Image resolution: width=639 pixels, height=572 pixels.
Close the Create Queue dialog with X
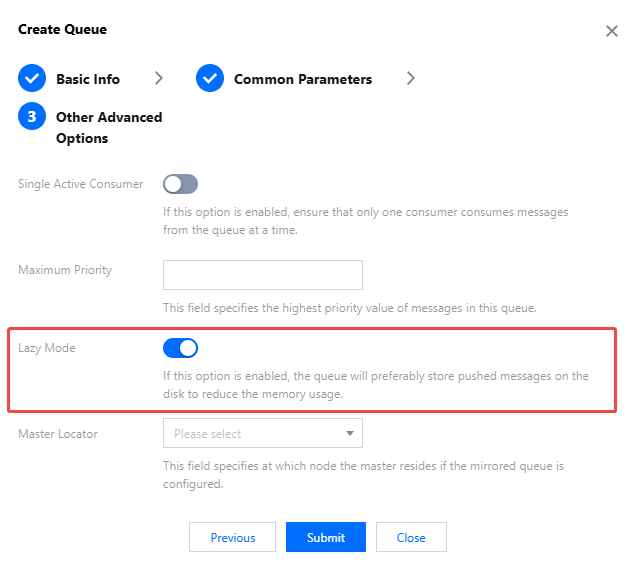pyautogui.click(x=611, y=31)
